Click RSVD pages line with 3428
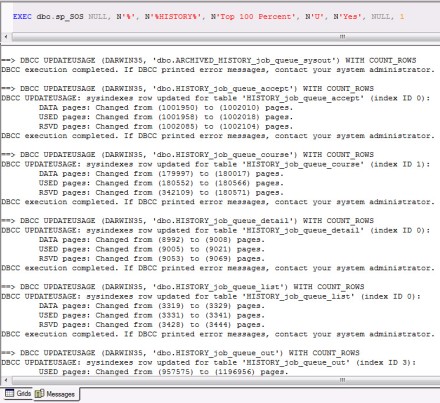The width and height of the screenshot is (440, 403). point(152,324)
